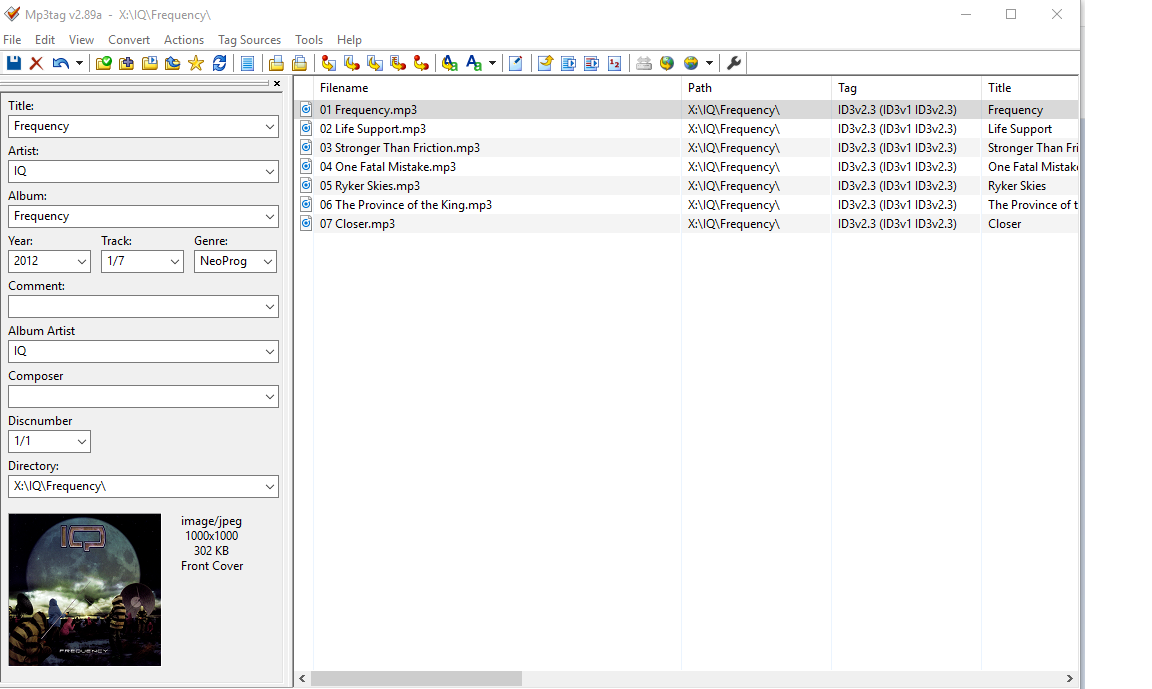1152x689 pixels.
Task: Expand the Genre dropdown showing NeoProg
Action: [268, 261]
